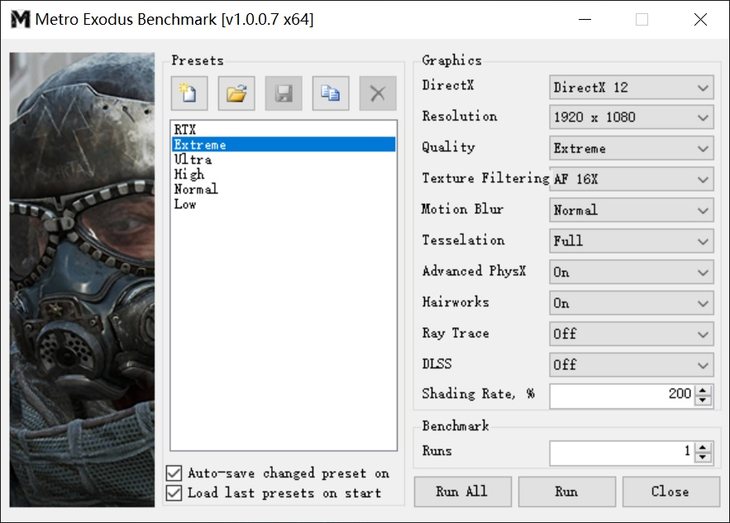730x523 pixels.
Task: Open the DLSS dropdown
Action: coord(631,365)
